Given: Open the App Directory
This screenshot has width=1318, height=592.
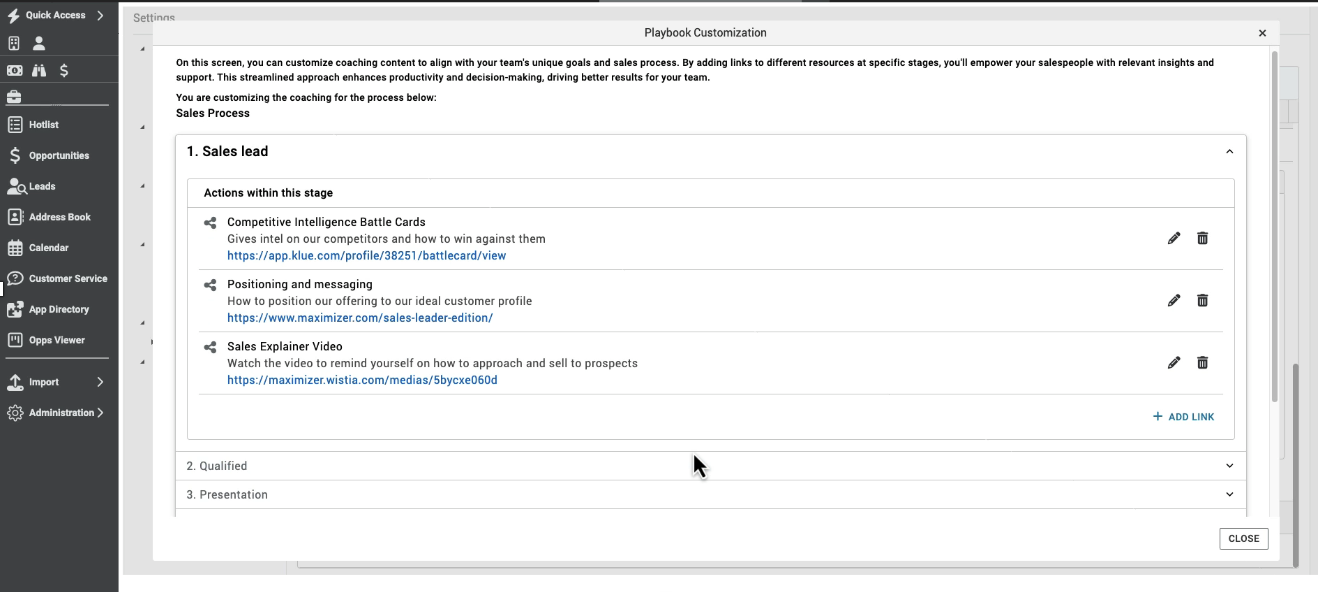Looking at the screenshot, I should 59,310.
